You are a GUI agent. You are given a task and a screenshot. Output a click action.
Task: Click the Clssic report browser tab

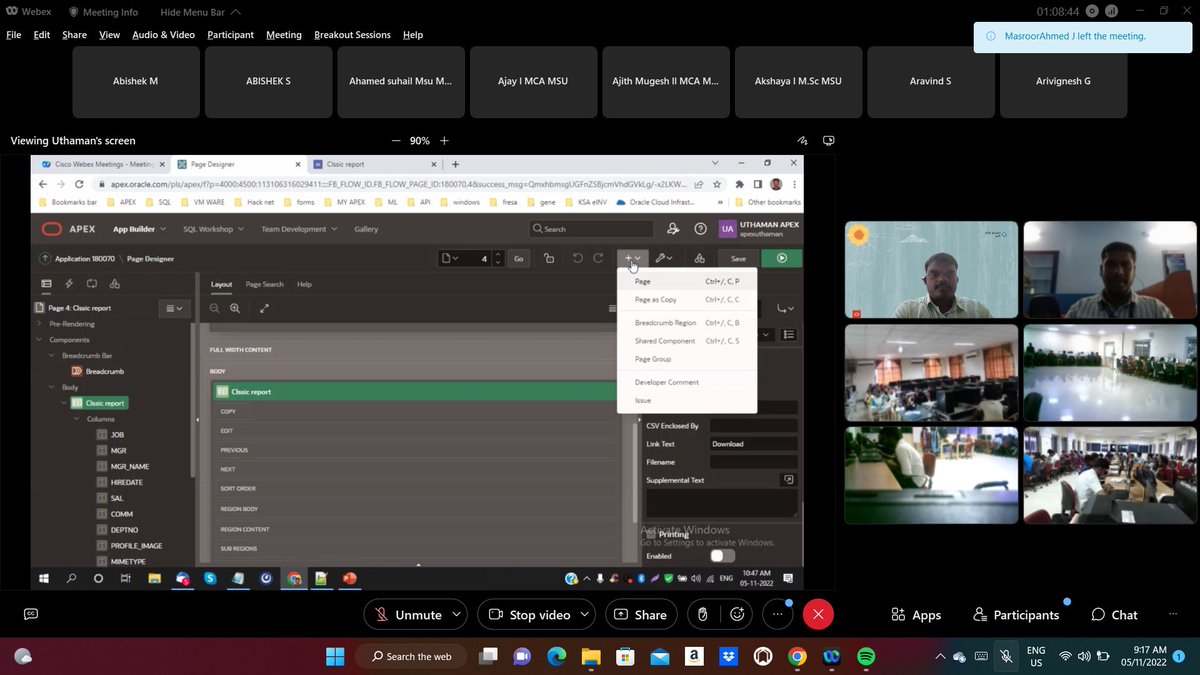click(x=372, y=164)
